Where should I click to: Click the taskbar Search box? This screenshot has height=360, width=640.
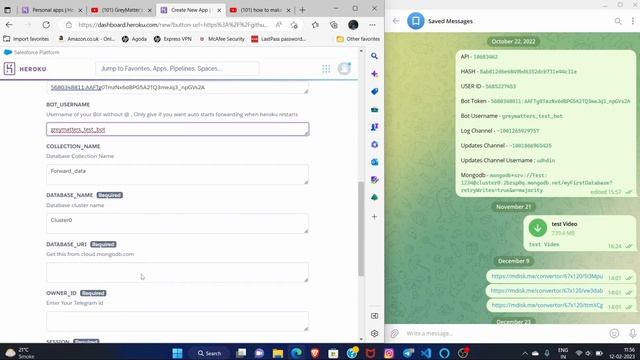[x=209, y=353]
